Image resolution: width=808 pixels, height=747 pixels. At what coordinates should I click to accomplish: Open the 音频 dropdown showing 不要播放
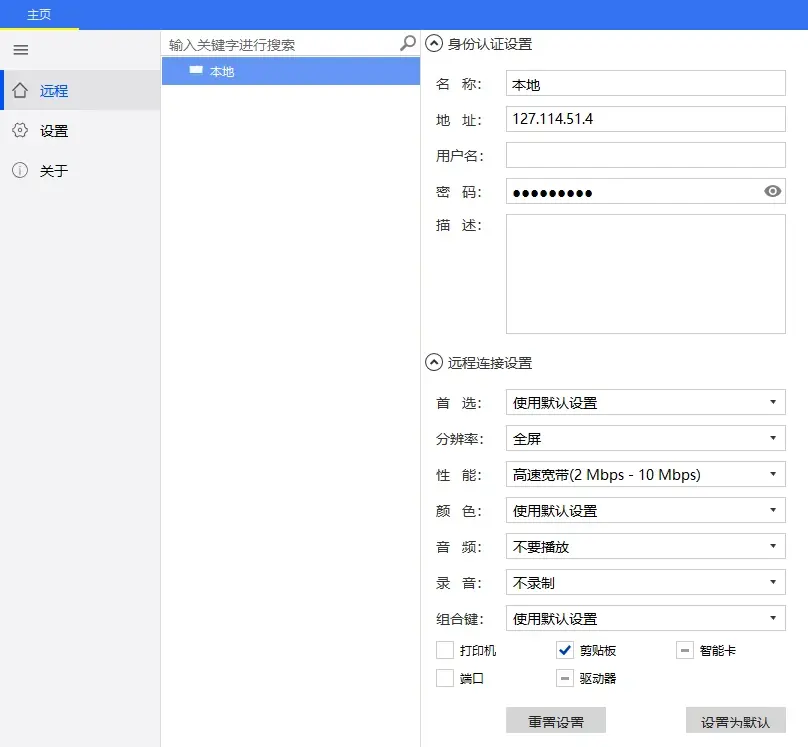click(x=646, y=546)
